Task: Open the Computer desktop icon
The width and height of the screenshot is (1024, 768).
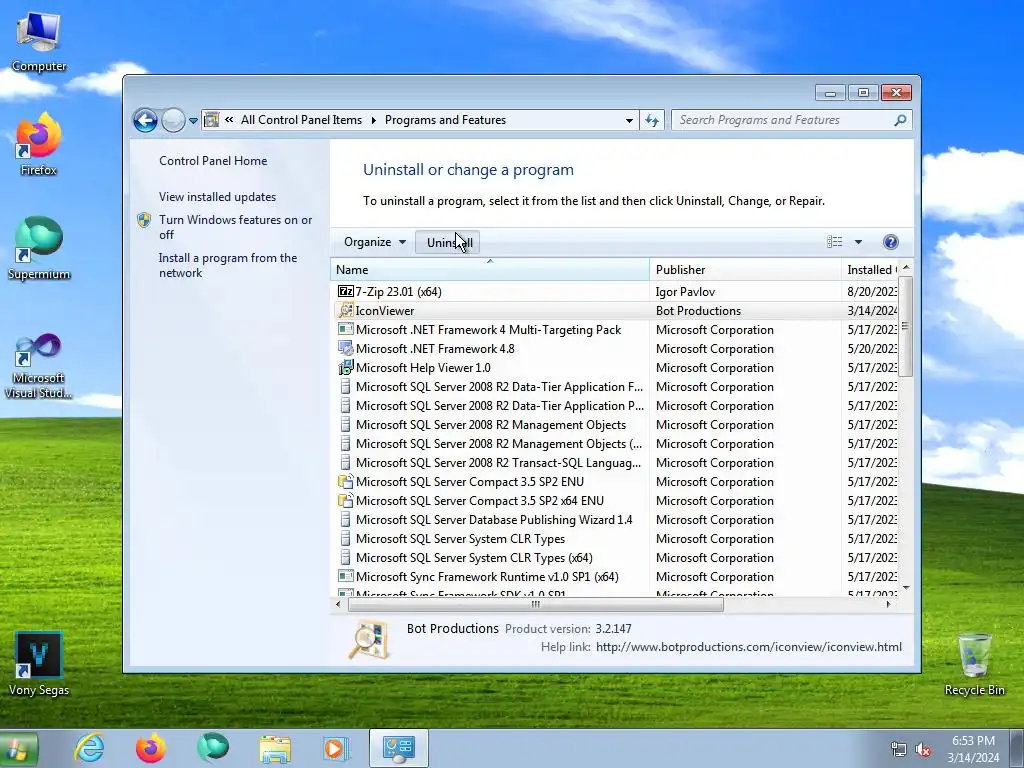Action: [x=39, y=41]
